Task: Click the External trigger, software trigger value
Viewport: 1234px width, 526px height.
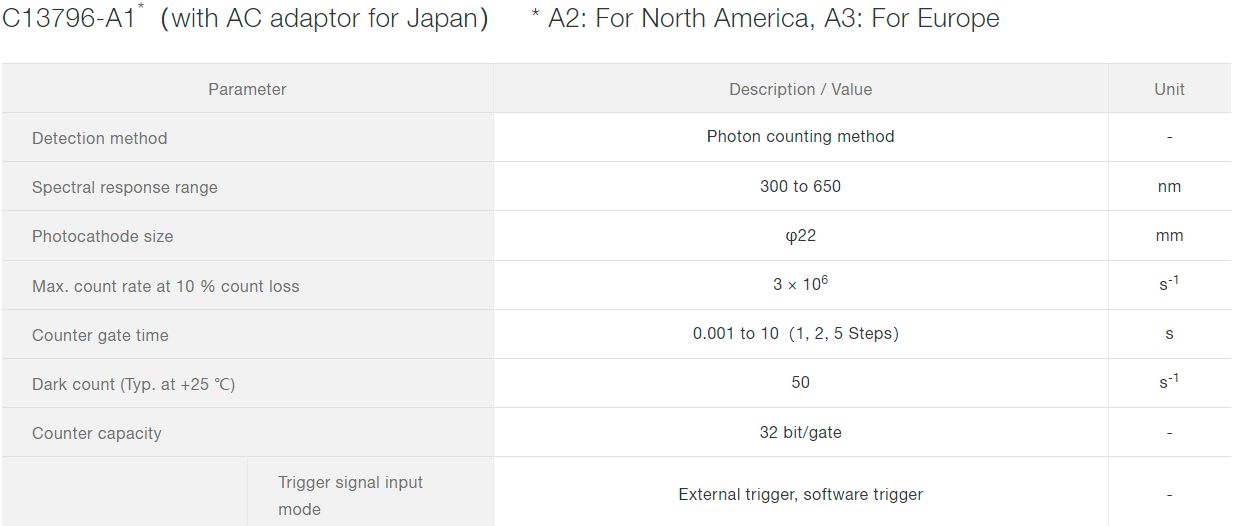Action: (800, 494)
